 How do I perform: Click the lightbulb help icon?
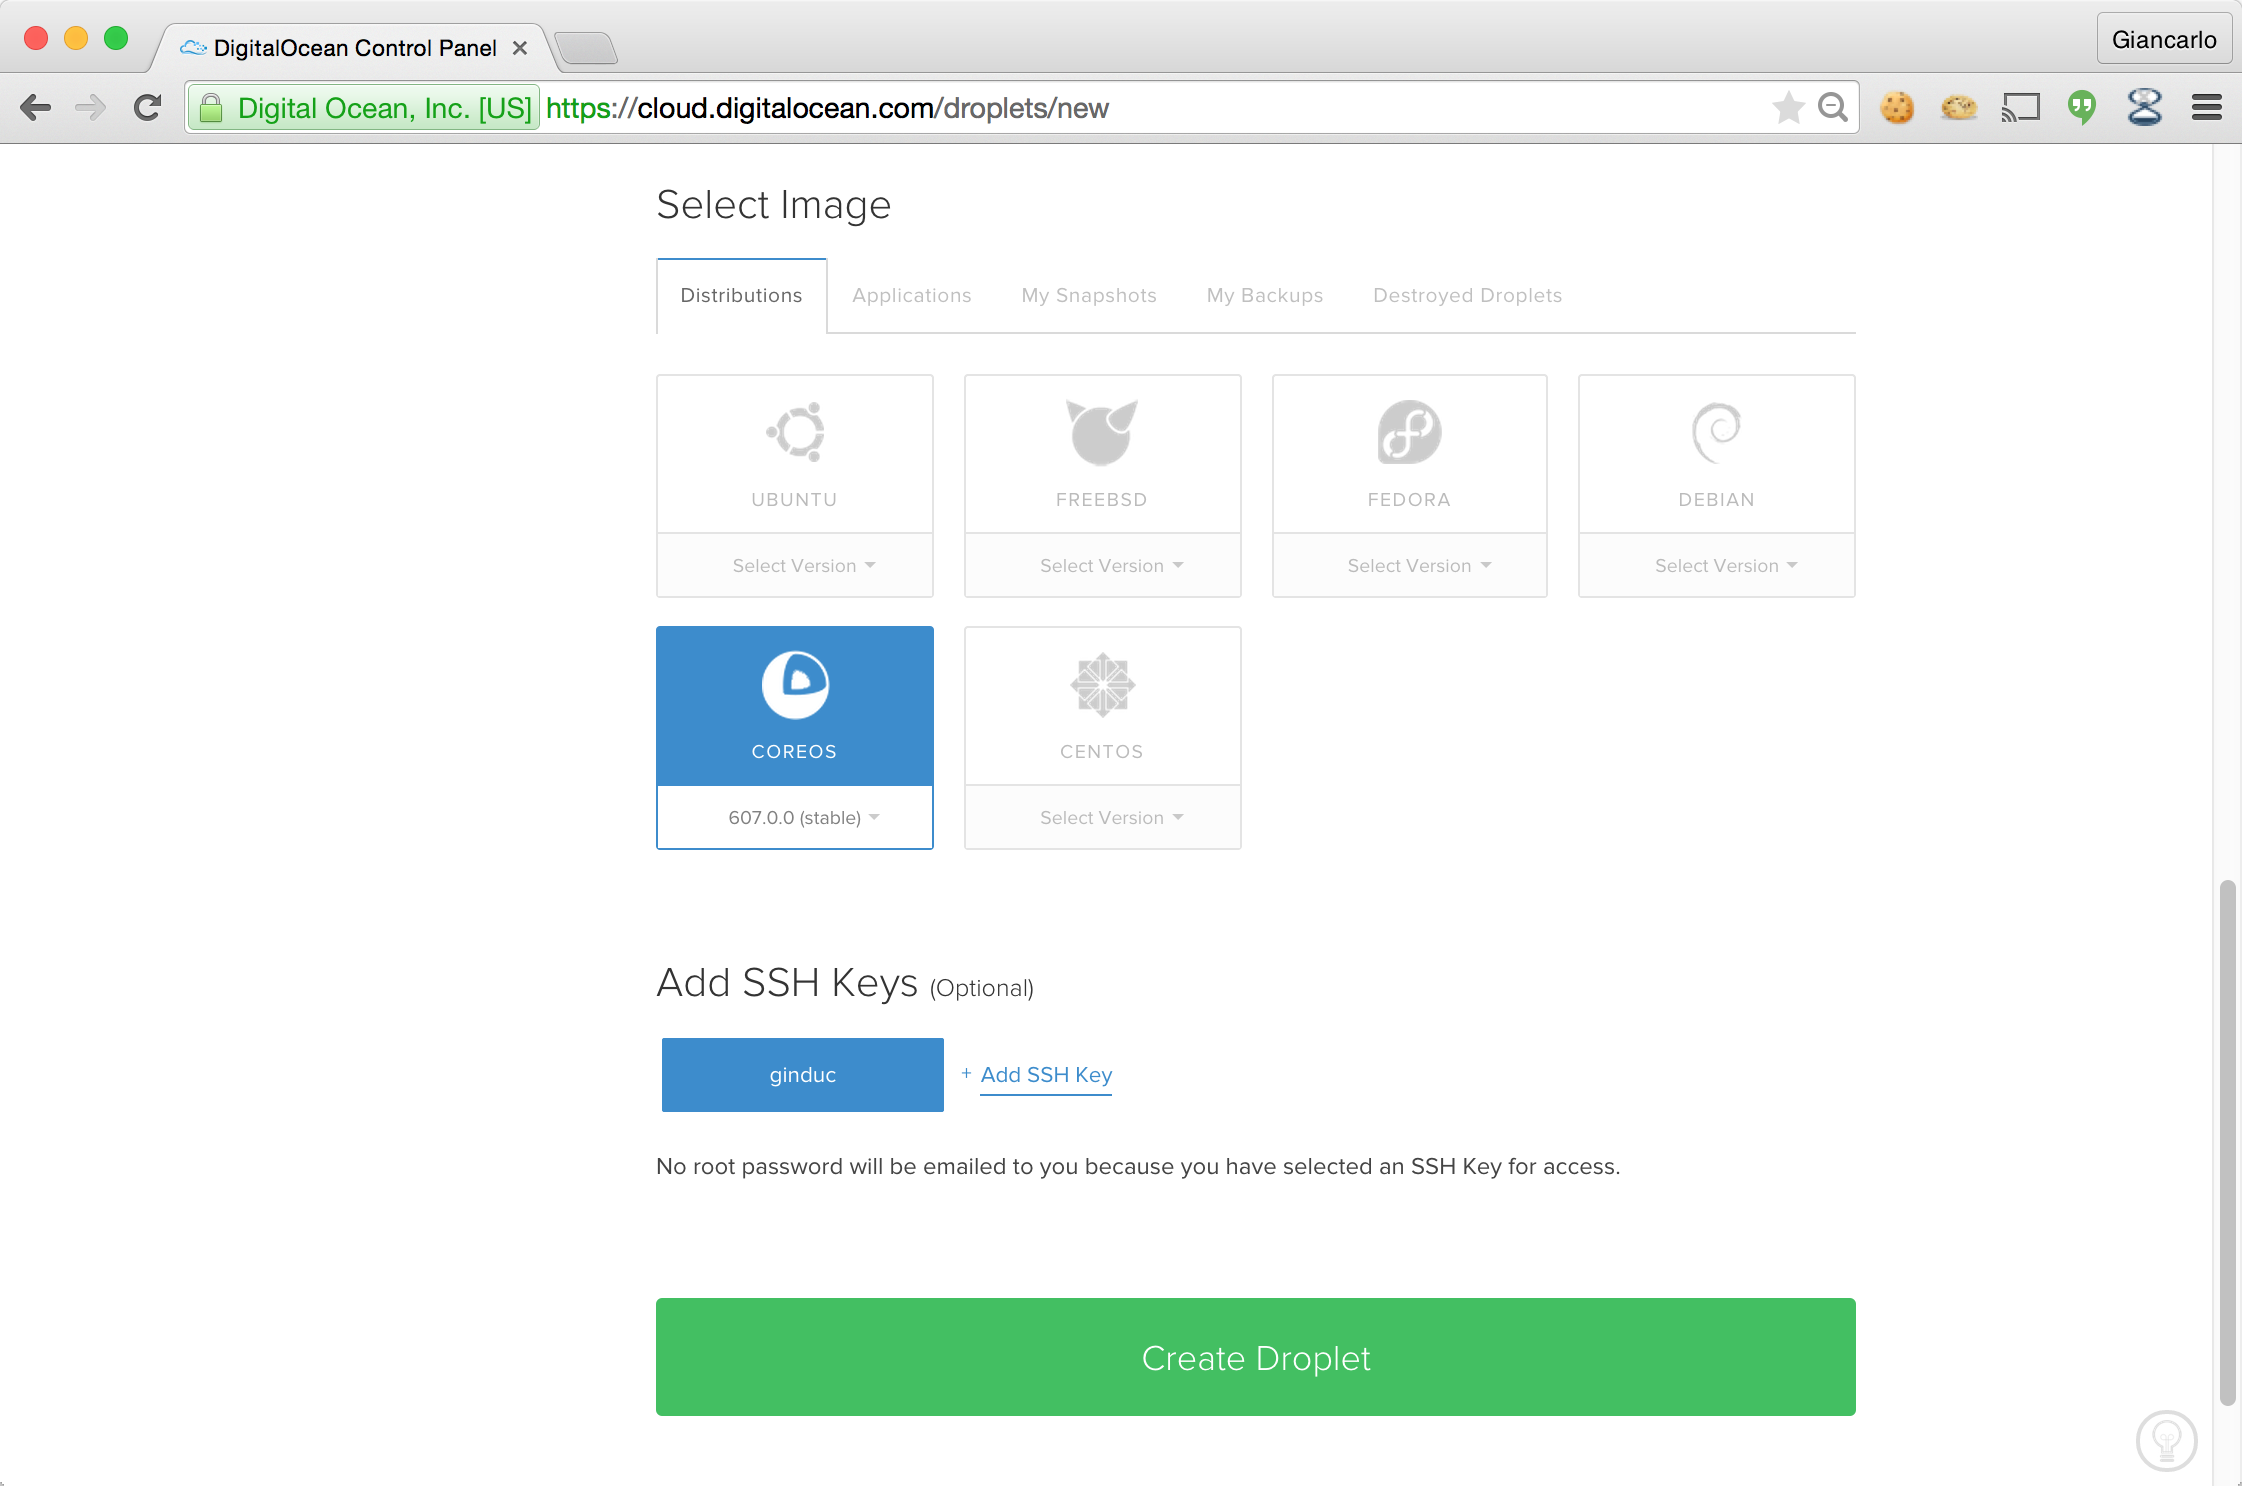coord(2167,1441)
